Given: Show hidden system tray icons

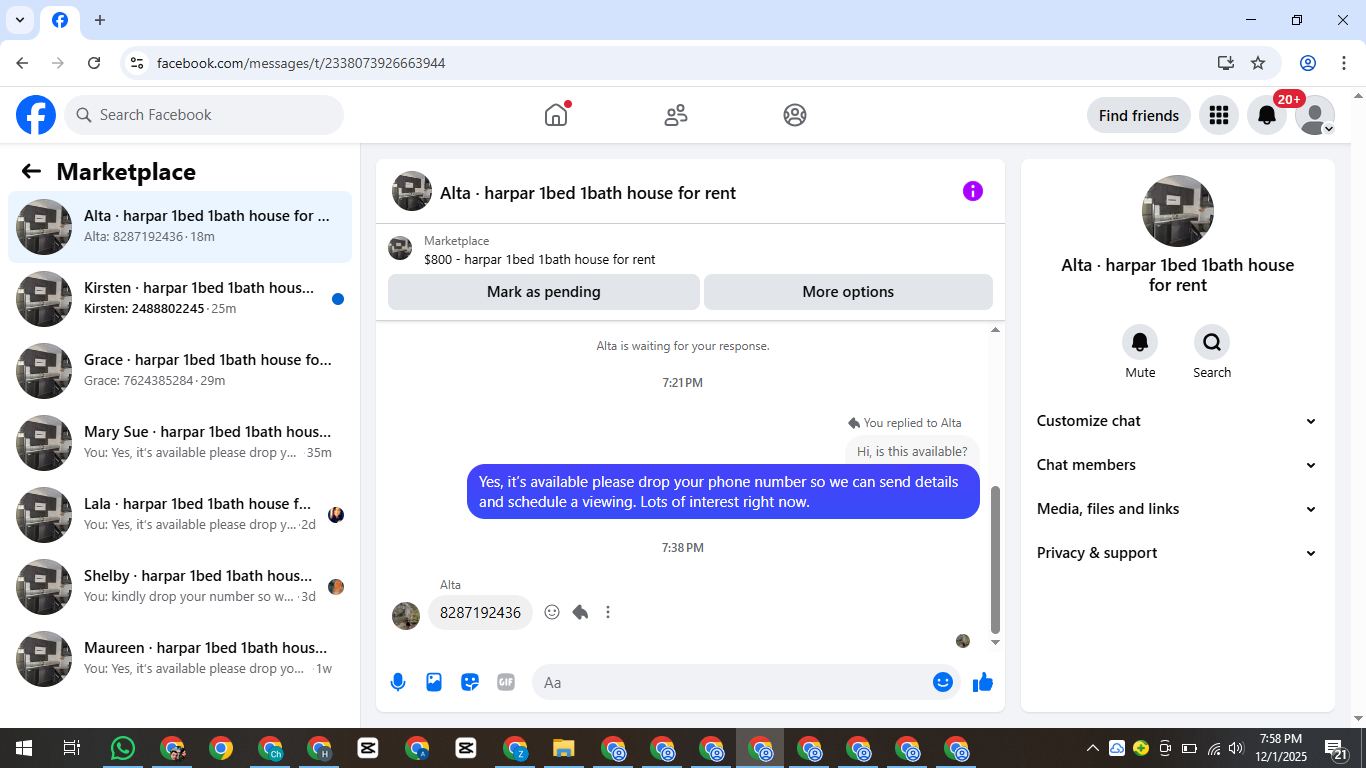Looking at the screenshot, I should point(1092,748).
